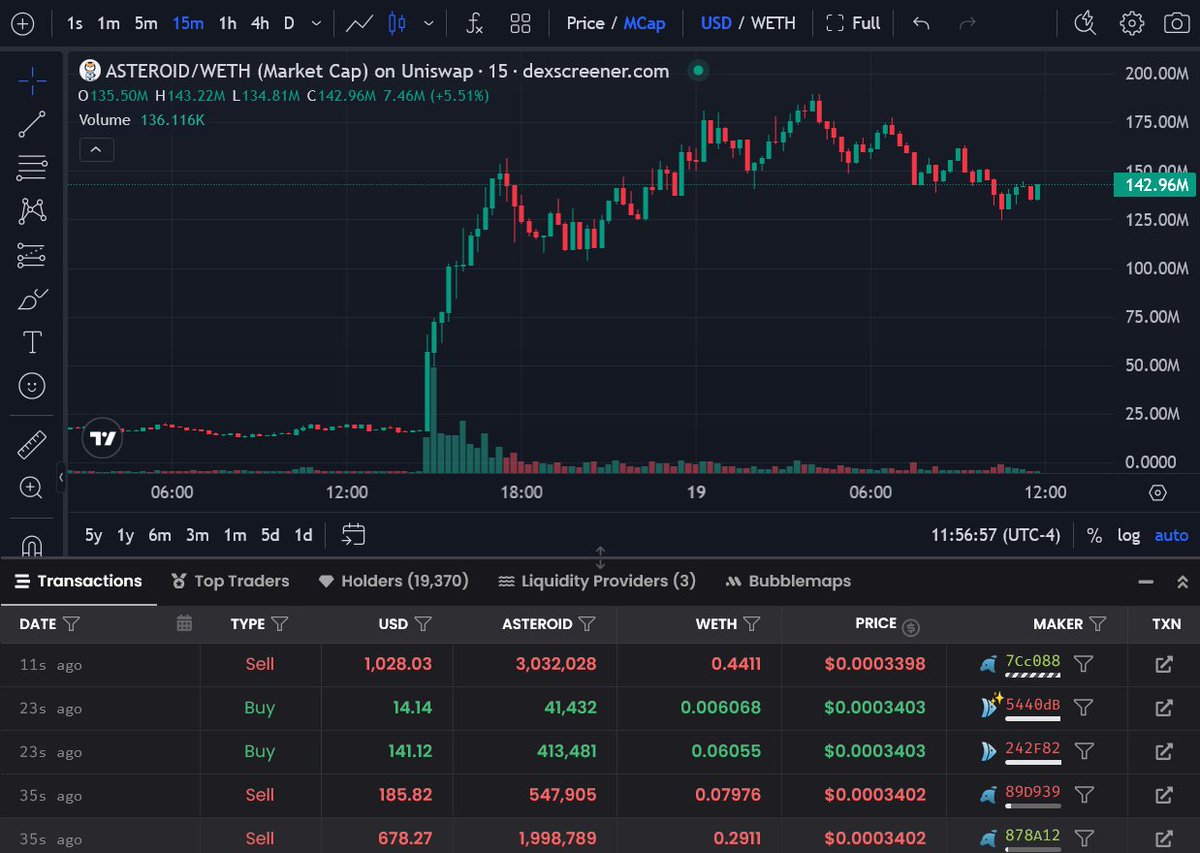The height and width of the screenshot is (853, 1200).
Task: Click the TradingView watermark logo
Action: (101, 438)
